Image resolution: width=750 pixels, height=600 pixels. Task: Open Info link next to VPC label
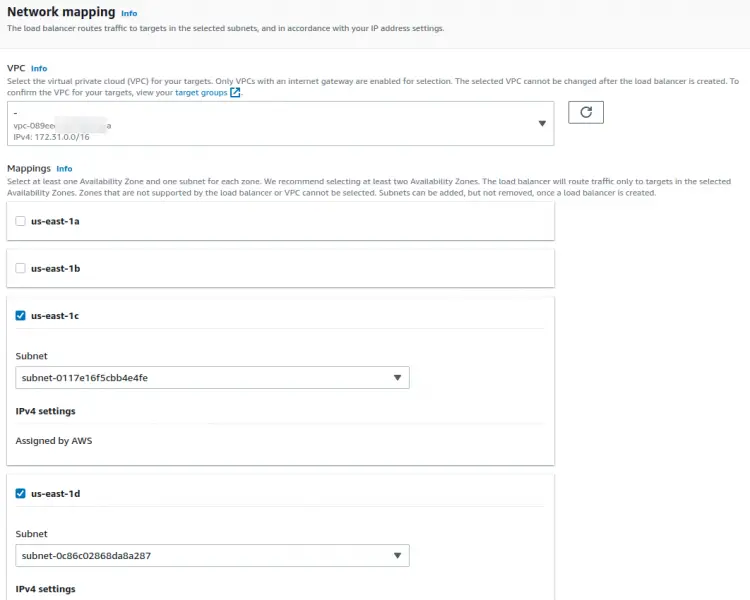39,68
